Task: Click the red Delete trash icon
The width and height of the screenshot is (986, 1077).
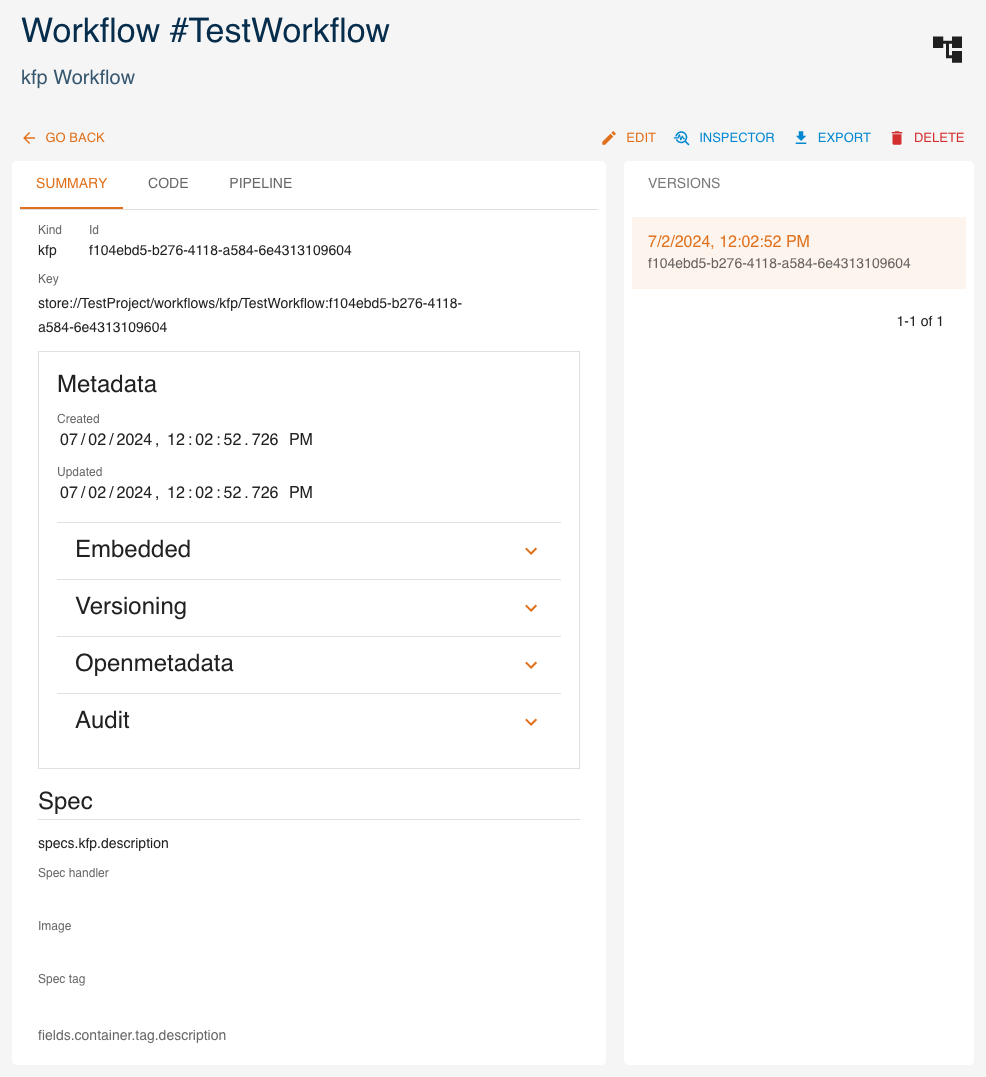Action: (x=897, y=138)
